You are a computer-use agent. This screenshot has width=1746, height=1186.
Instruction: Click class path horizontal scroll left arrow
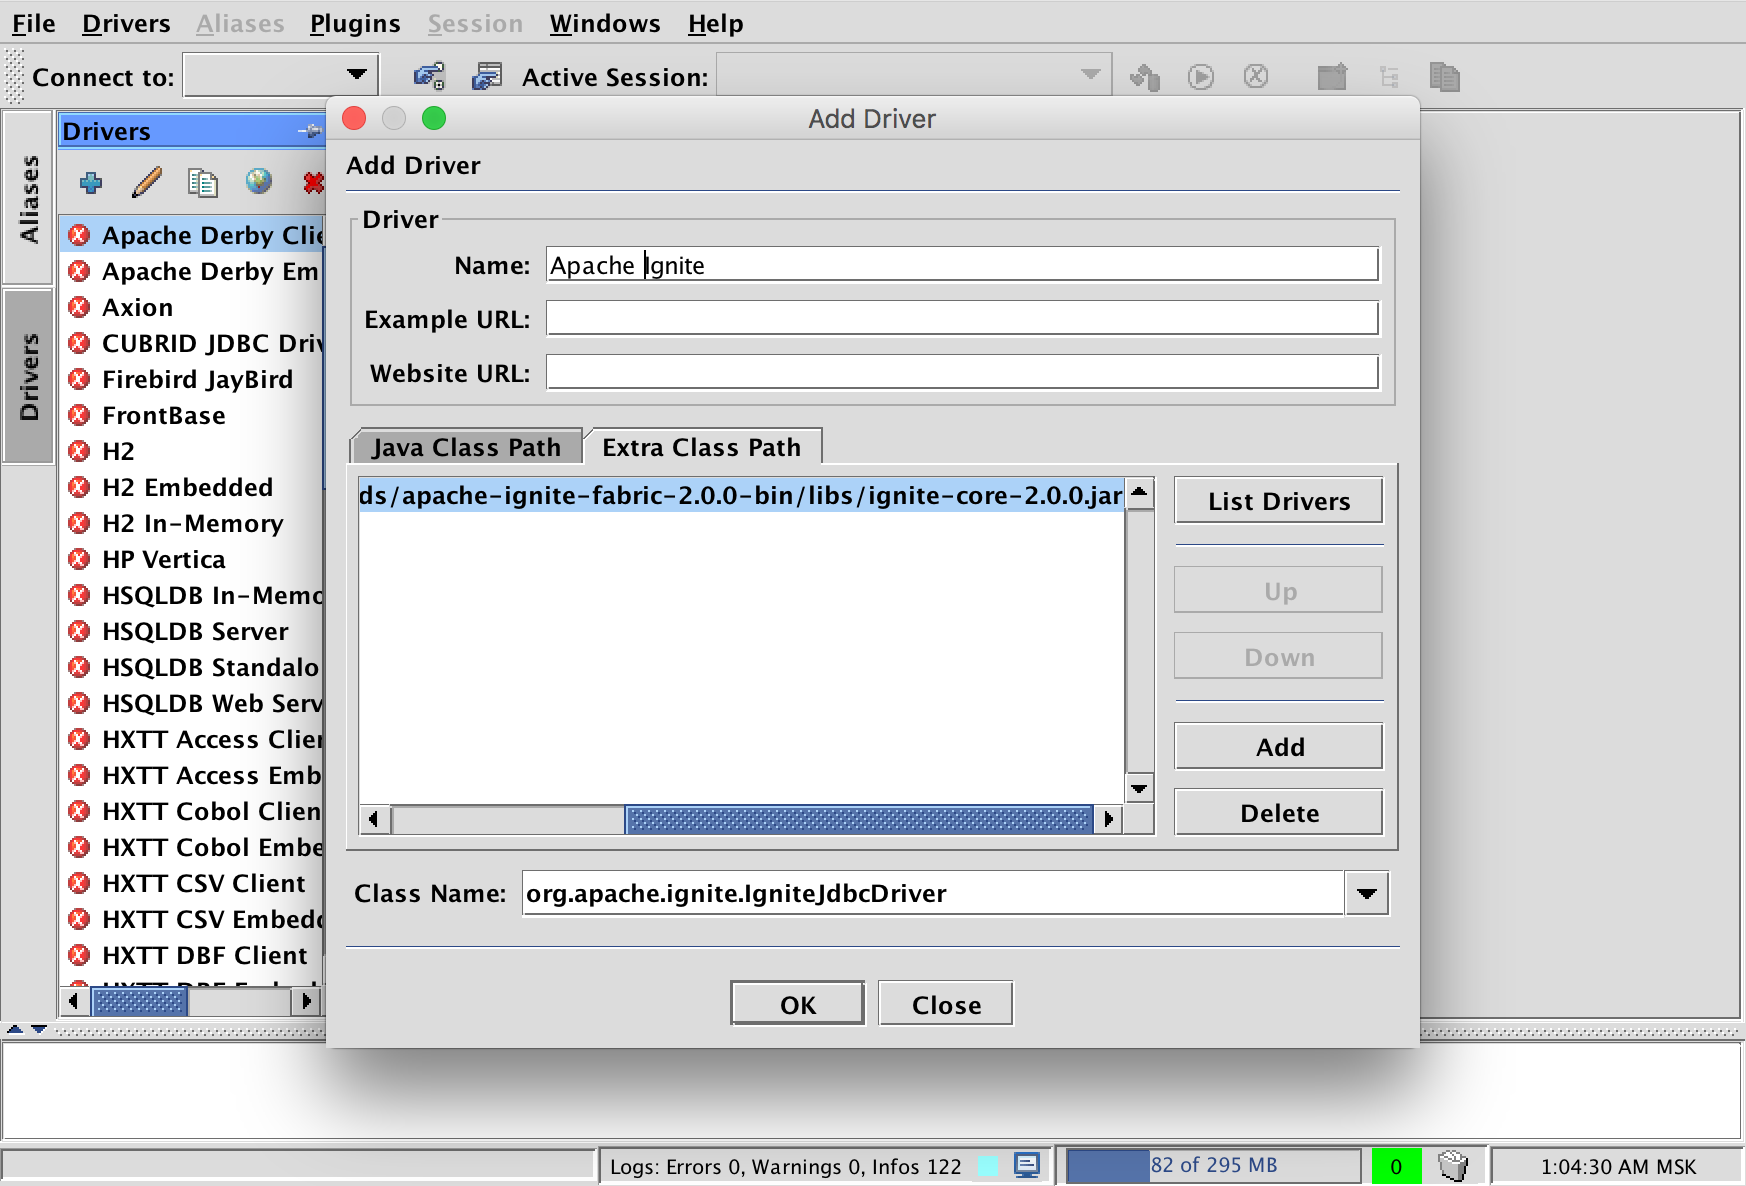click(374, 819)
